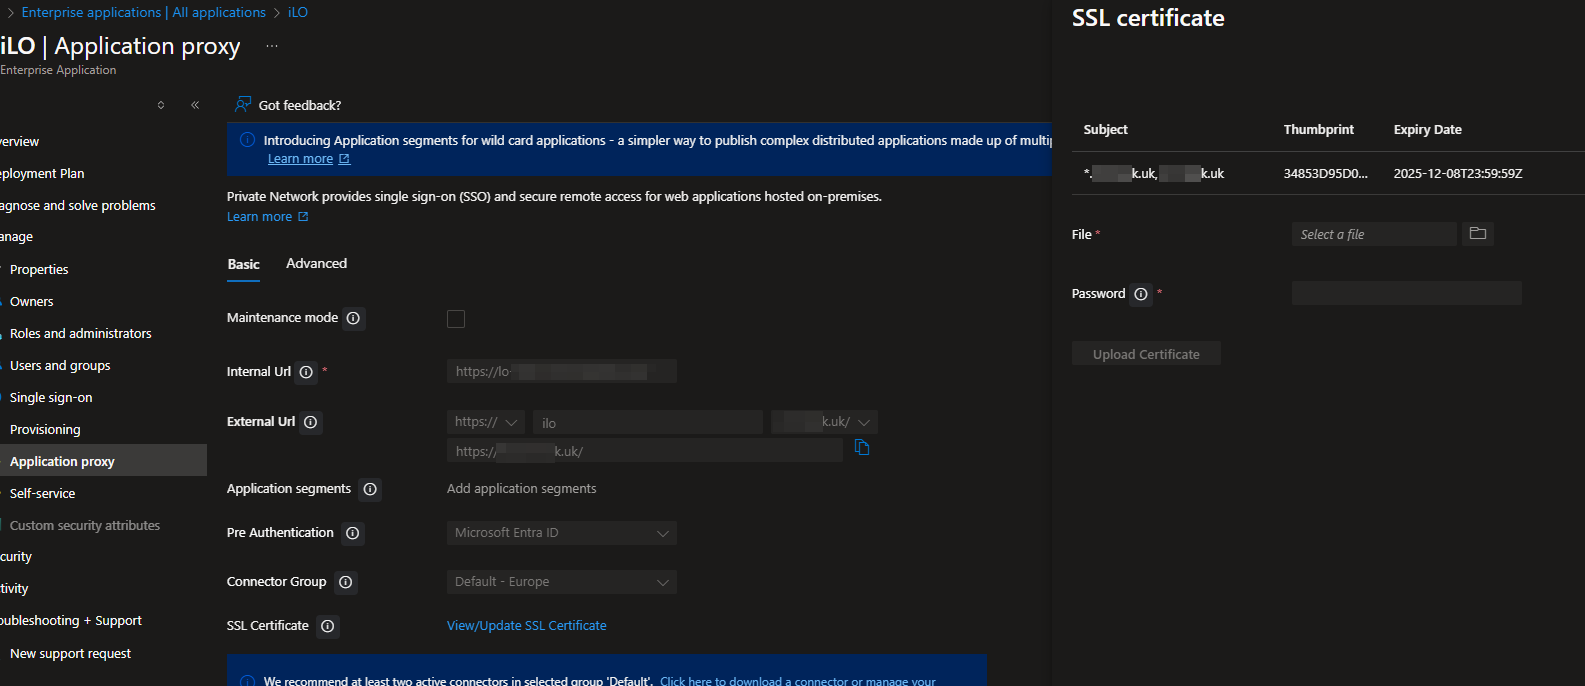1585x686 pixels.
Task: Click the Internal Url input field
Action: pyautogui.click(x=562, y=372)
